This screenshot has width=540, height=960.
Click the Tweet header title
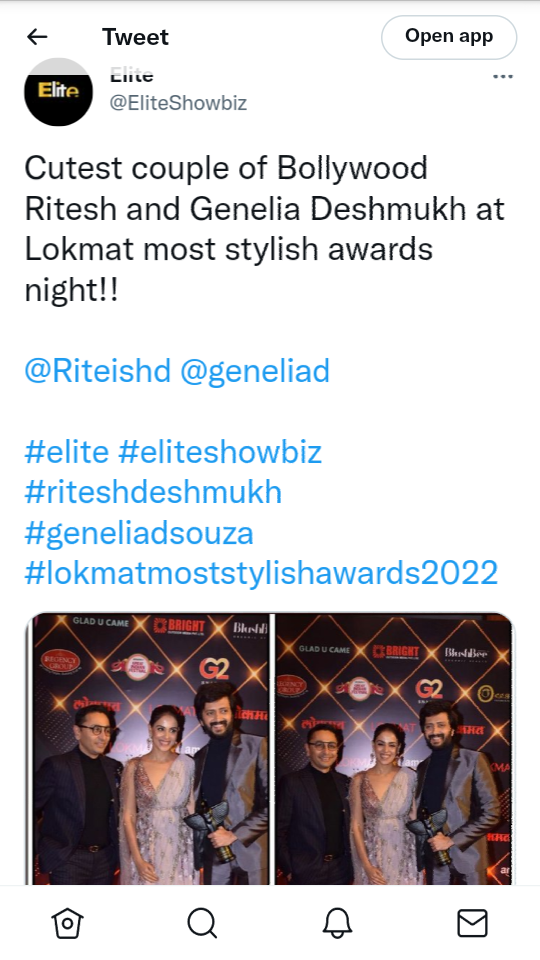click(x=135, y=37)
